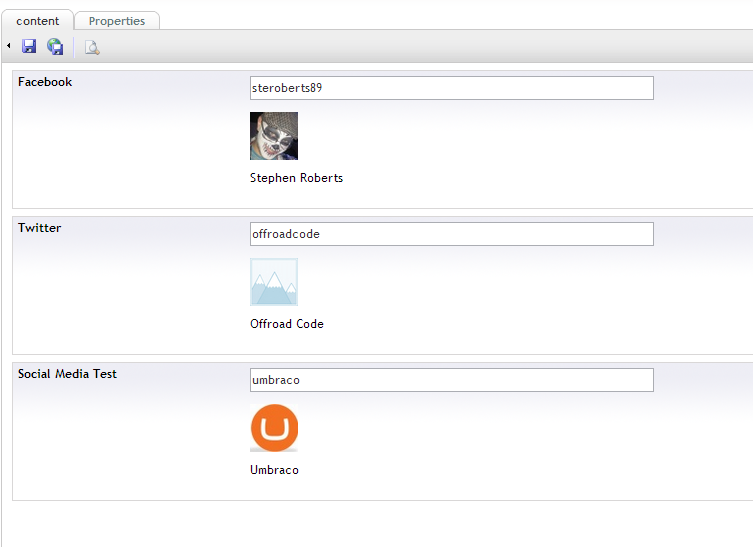Click the Social Media Test field with umbraco
Screen dimensions: 753x547
click(451, 380)
